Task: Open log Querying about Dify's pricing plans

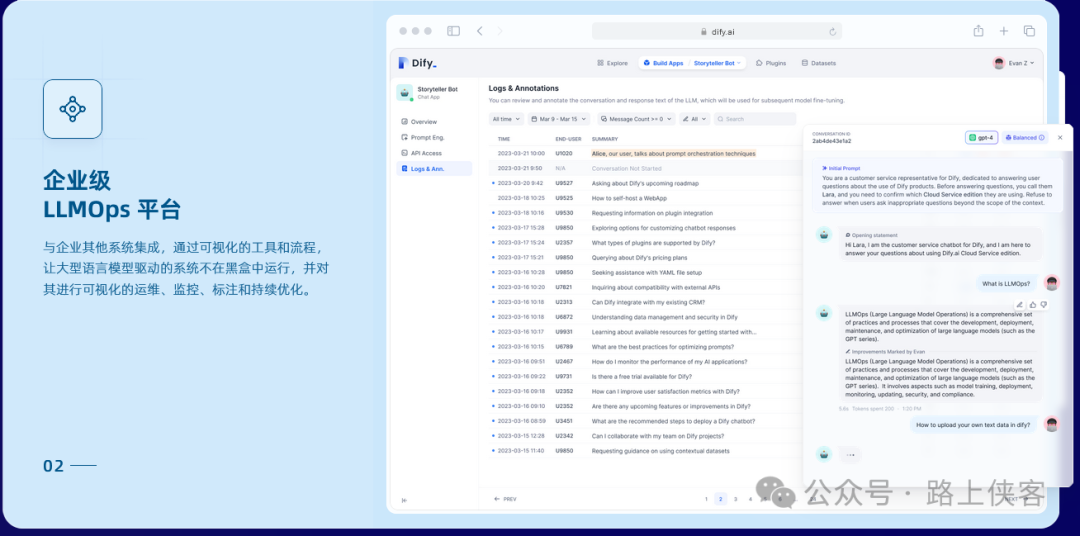Action: [645, 258]
